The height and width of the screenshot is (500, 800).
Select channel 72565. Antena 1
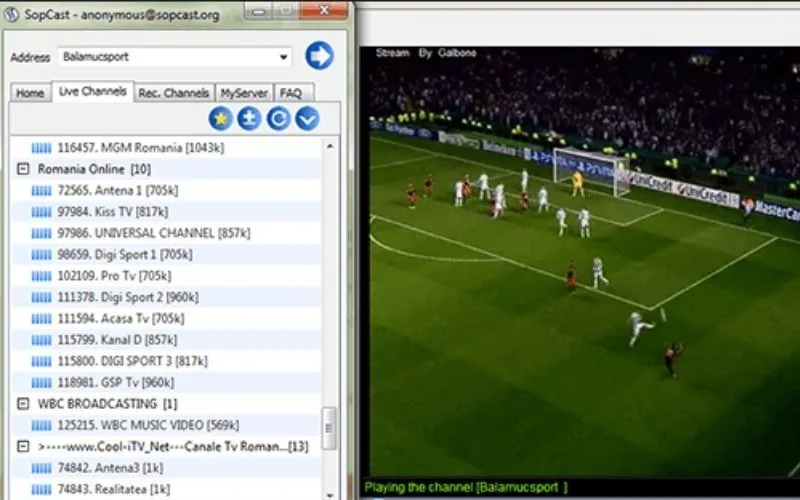tap(118, 191)
